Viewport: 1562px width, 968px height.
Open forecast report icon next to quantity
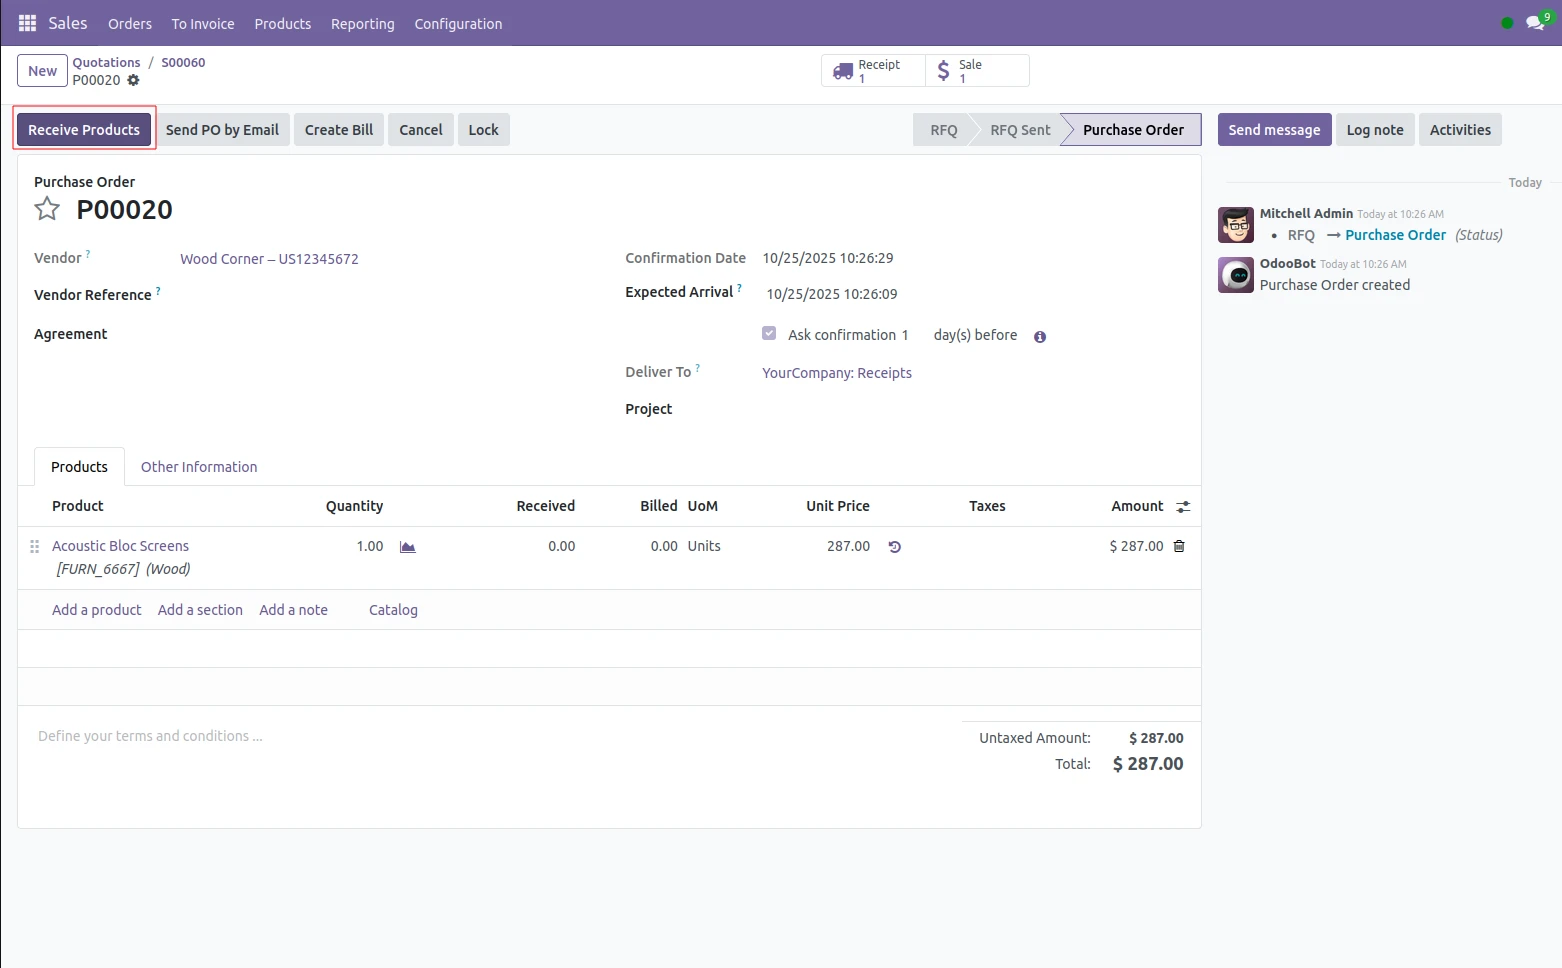coord(407,547)
